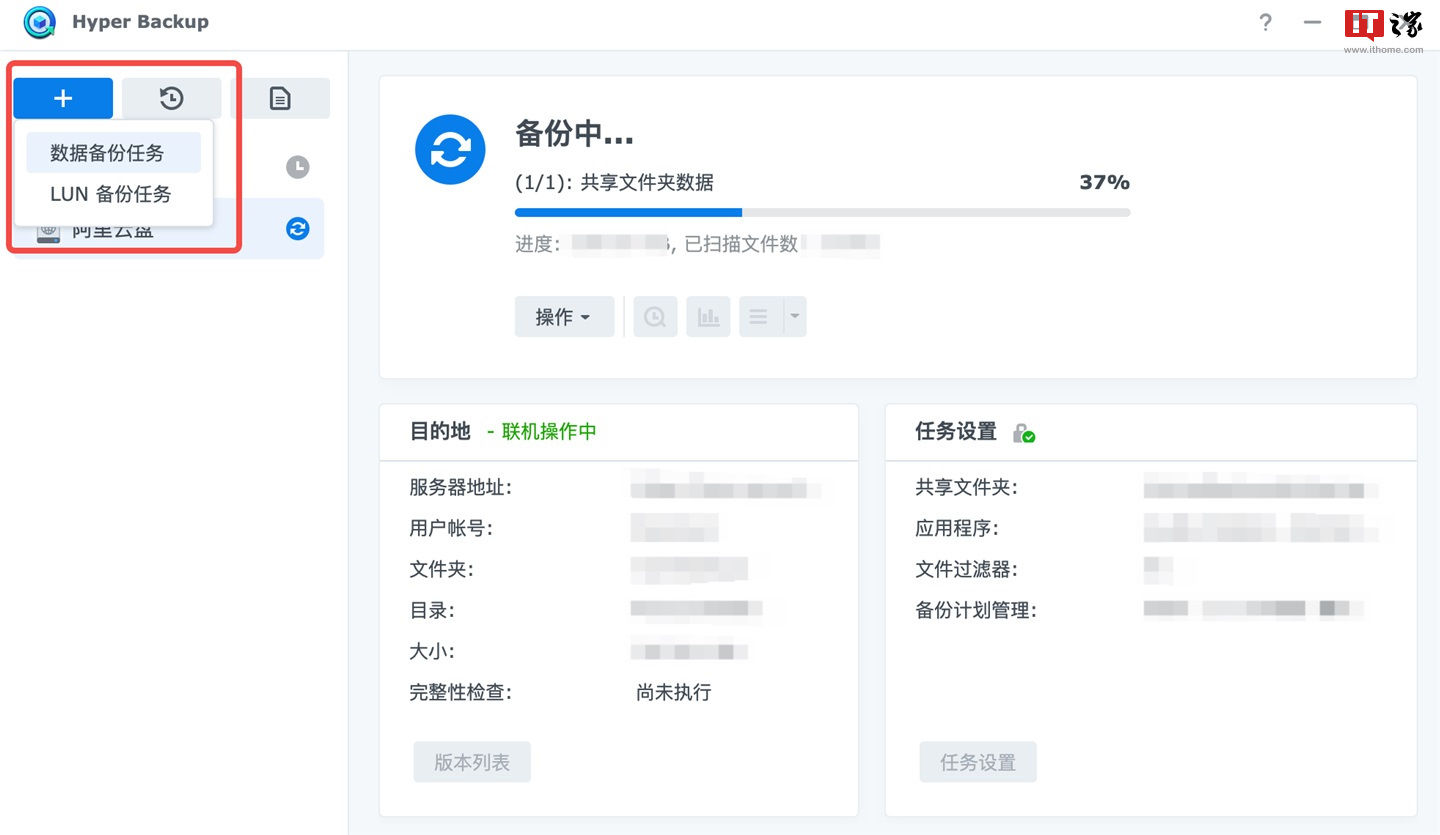1440x835 pixels.
Task: Click the list menu icon button
Action: 760,317
